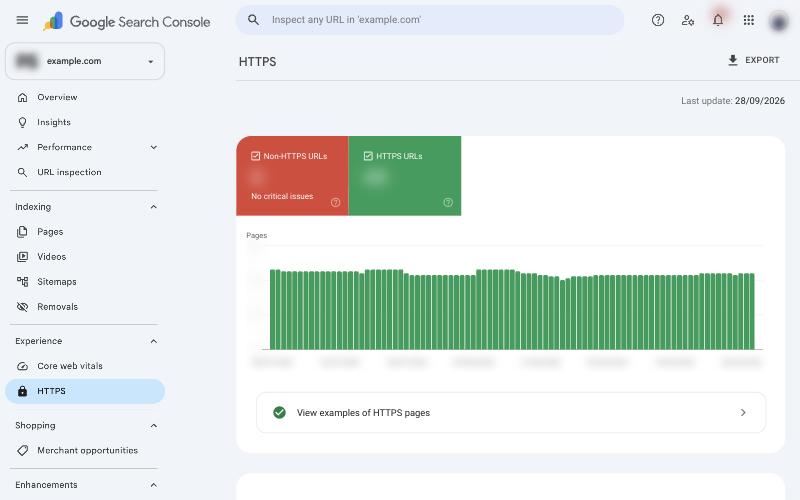Click green checkmark beside View examples
The width and height of the screenshot is (800, 500).
pos(279,412)
